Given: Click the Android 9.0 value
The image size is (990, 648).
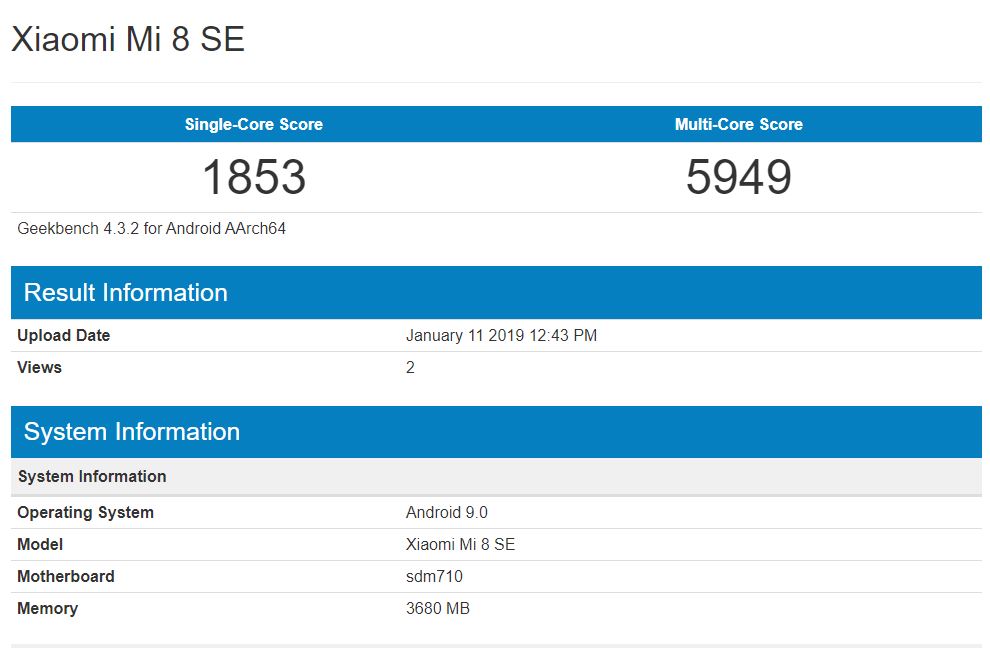Looking at the screenshot, I should click(x=447, y=512).
